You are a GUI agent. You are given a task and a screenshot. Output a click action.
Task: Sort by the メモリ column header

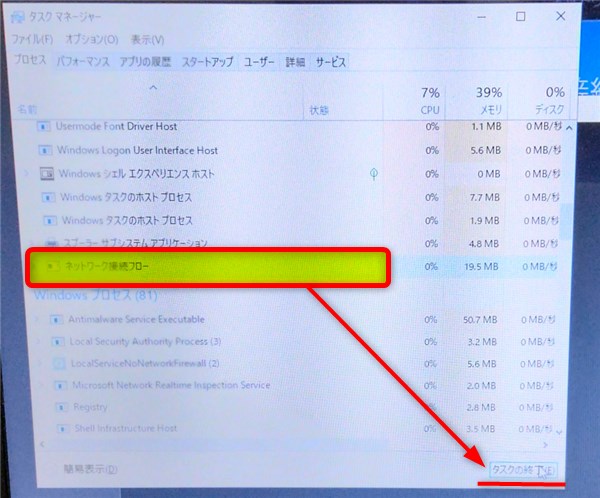coord(491,110)
